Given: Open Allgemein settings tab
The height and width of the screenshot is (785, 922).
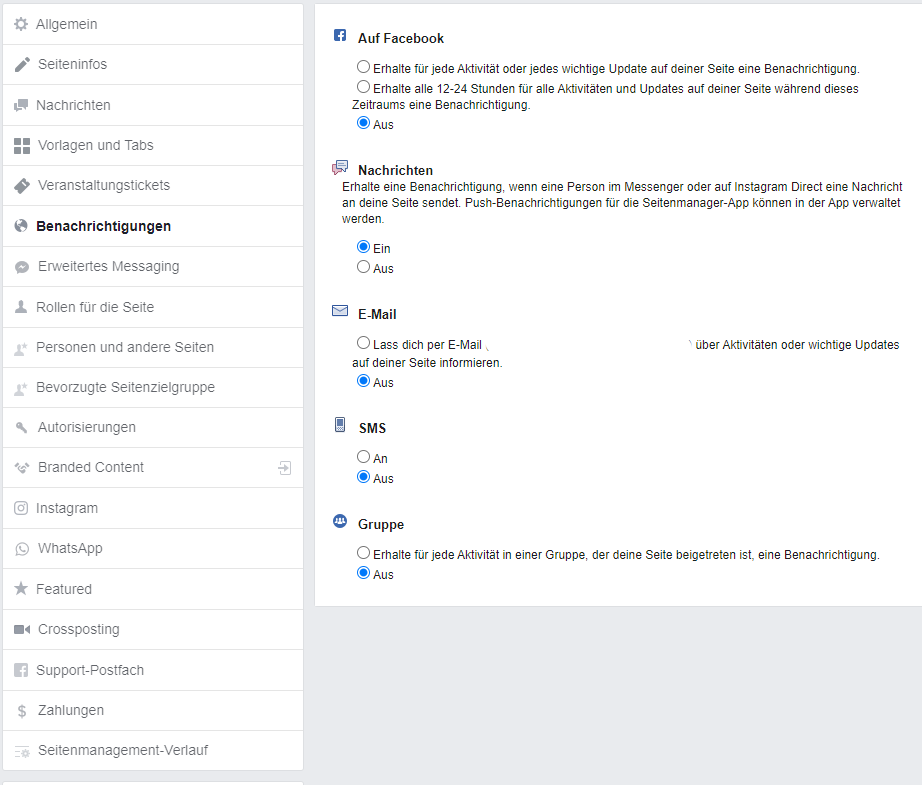Looking at the screenshot, I should pyautogui.click(x=153, y=24).
